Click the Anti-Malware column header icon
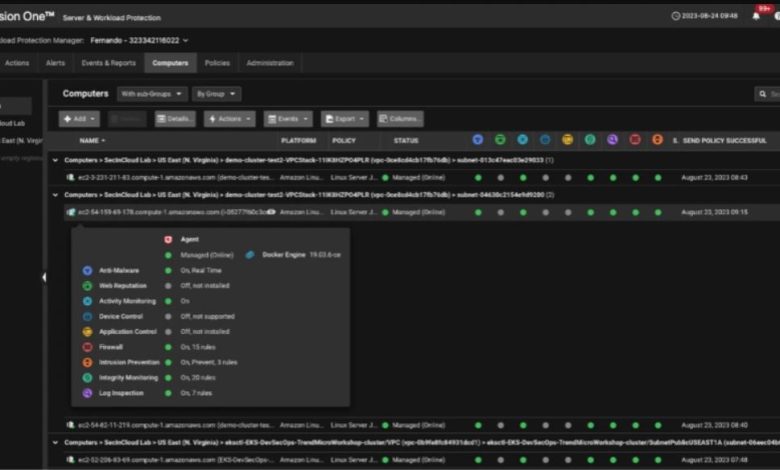The height and width of the screenshot is (470, 780). pyautogui.click(x=478, y=140)
